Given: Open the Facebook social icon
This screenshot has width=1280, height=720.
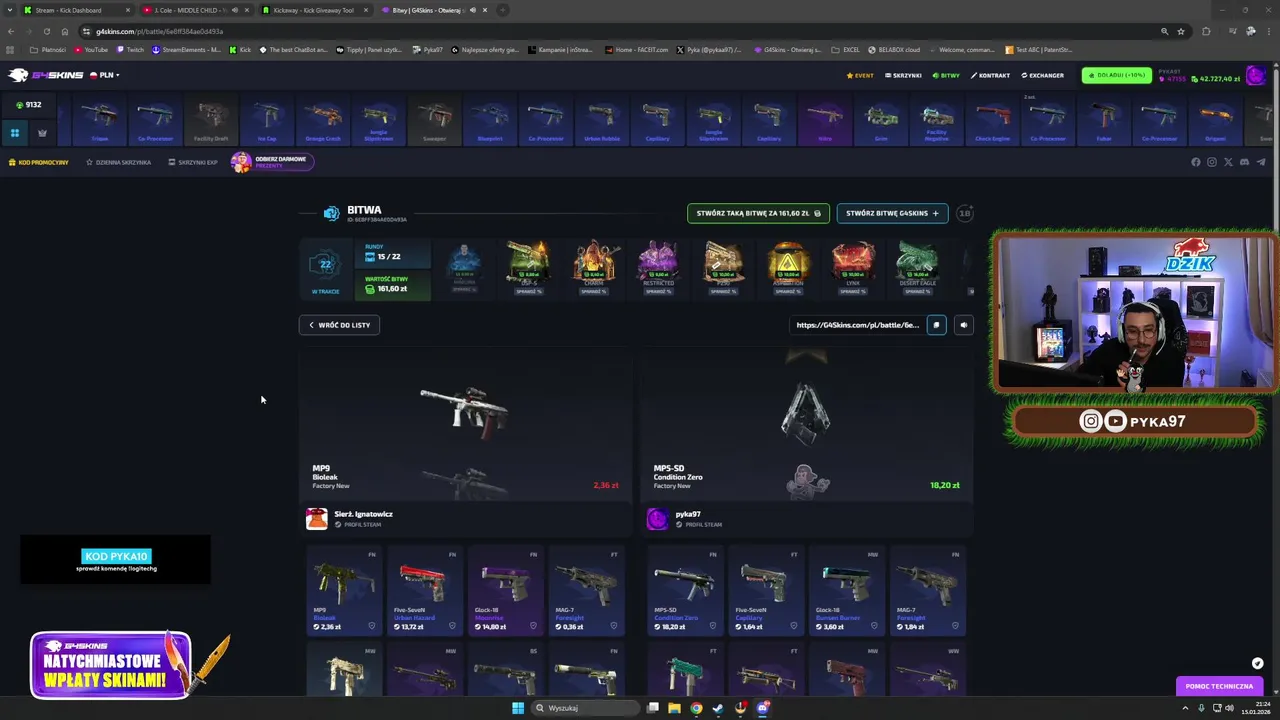Looking at the screenshot, I should tap(1196, 162).
